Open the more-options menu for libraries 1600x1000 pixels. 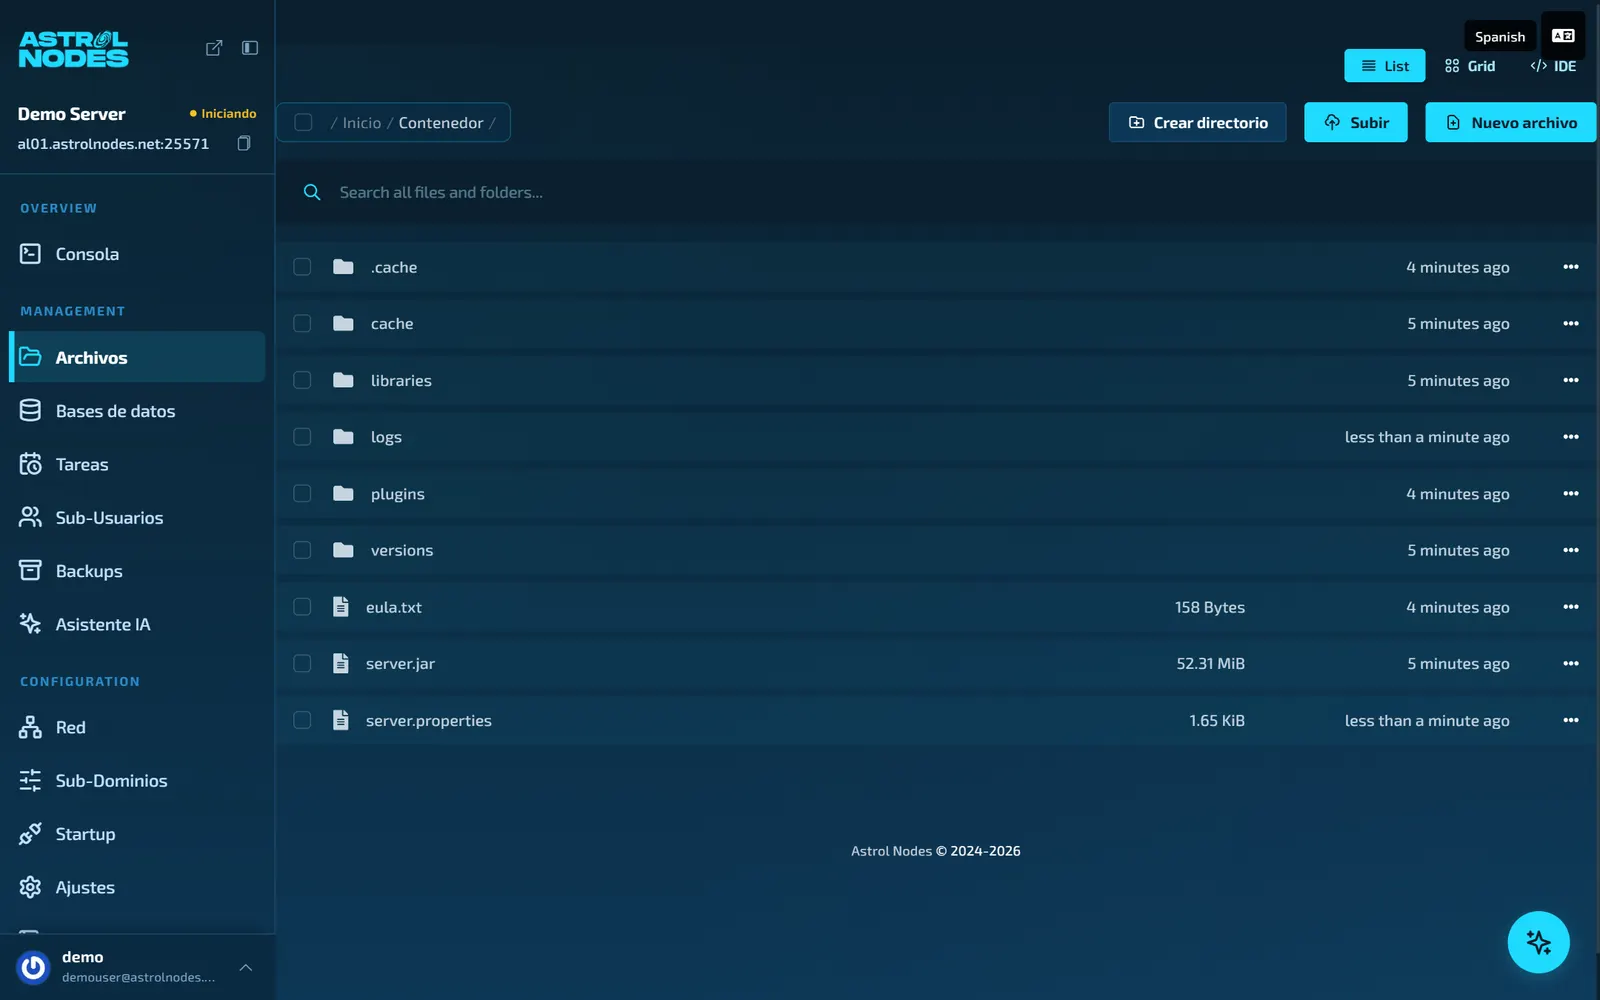click(x=1570, y=380)
